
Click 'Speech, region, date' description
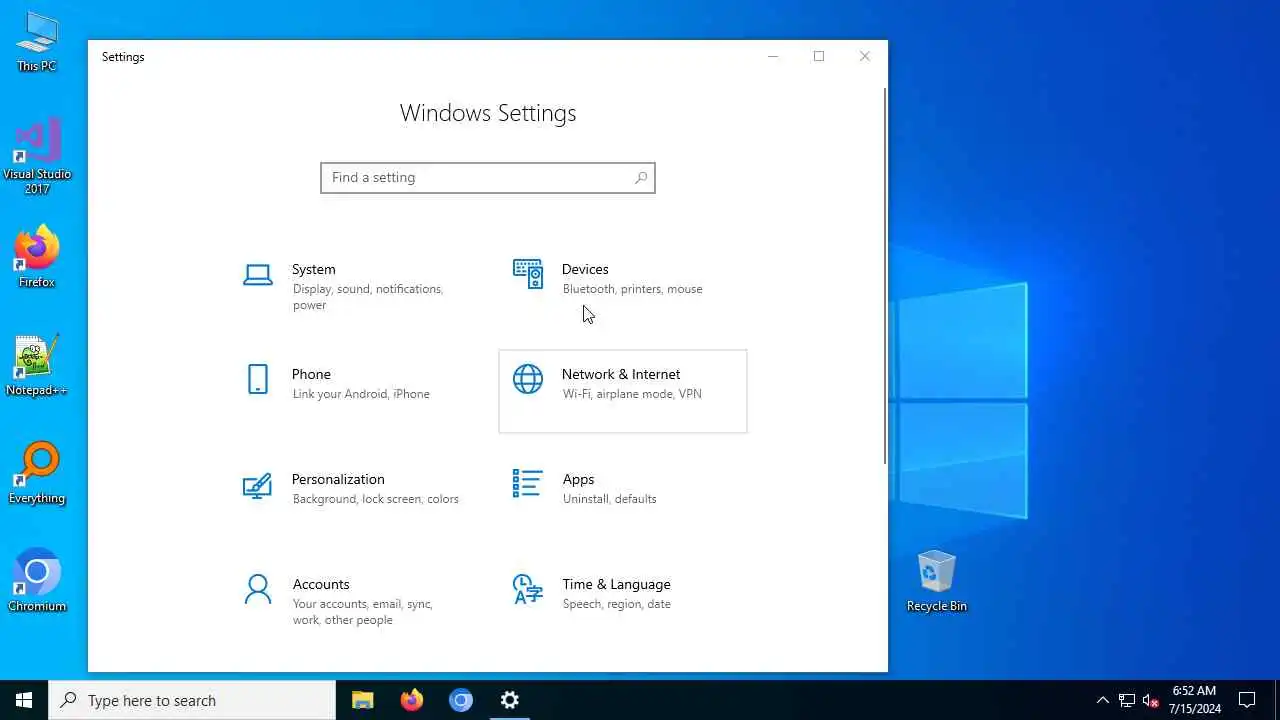coord(616,604)
